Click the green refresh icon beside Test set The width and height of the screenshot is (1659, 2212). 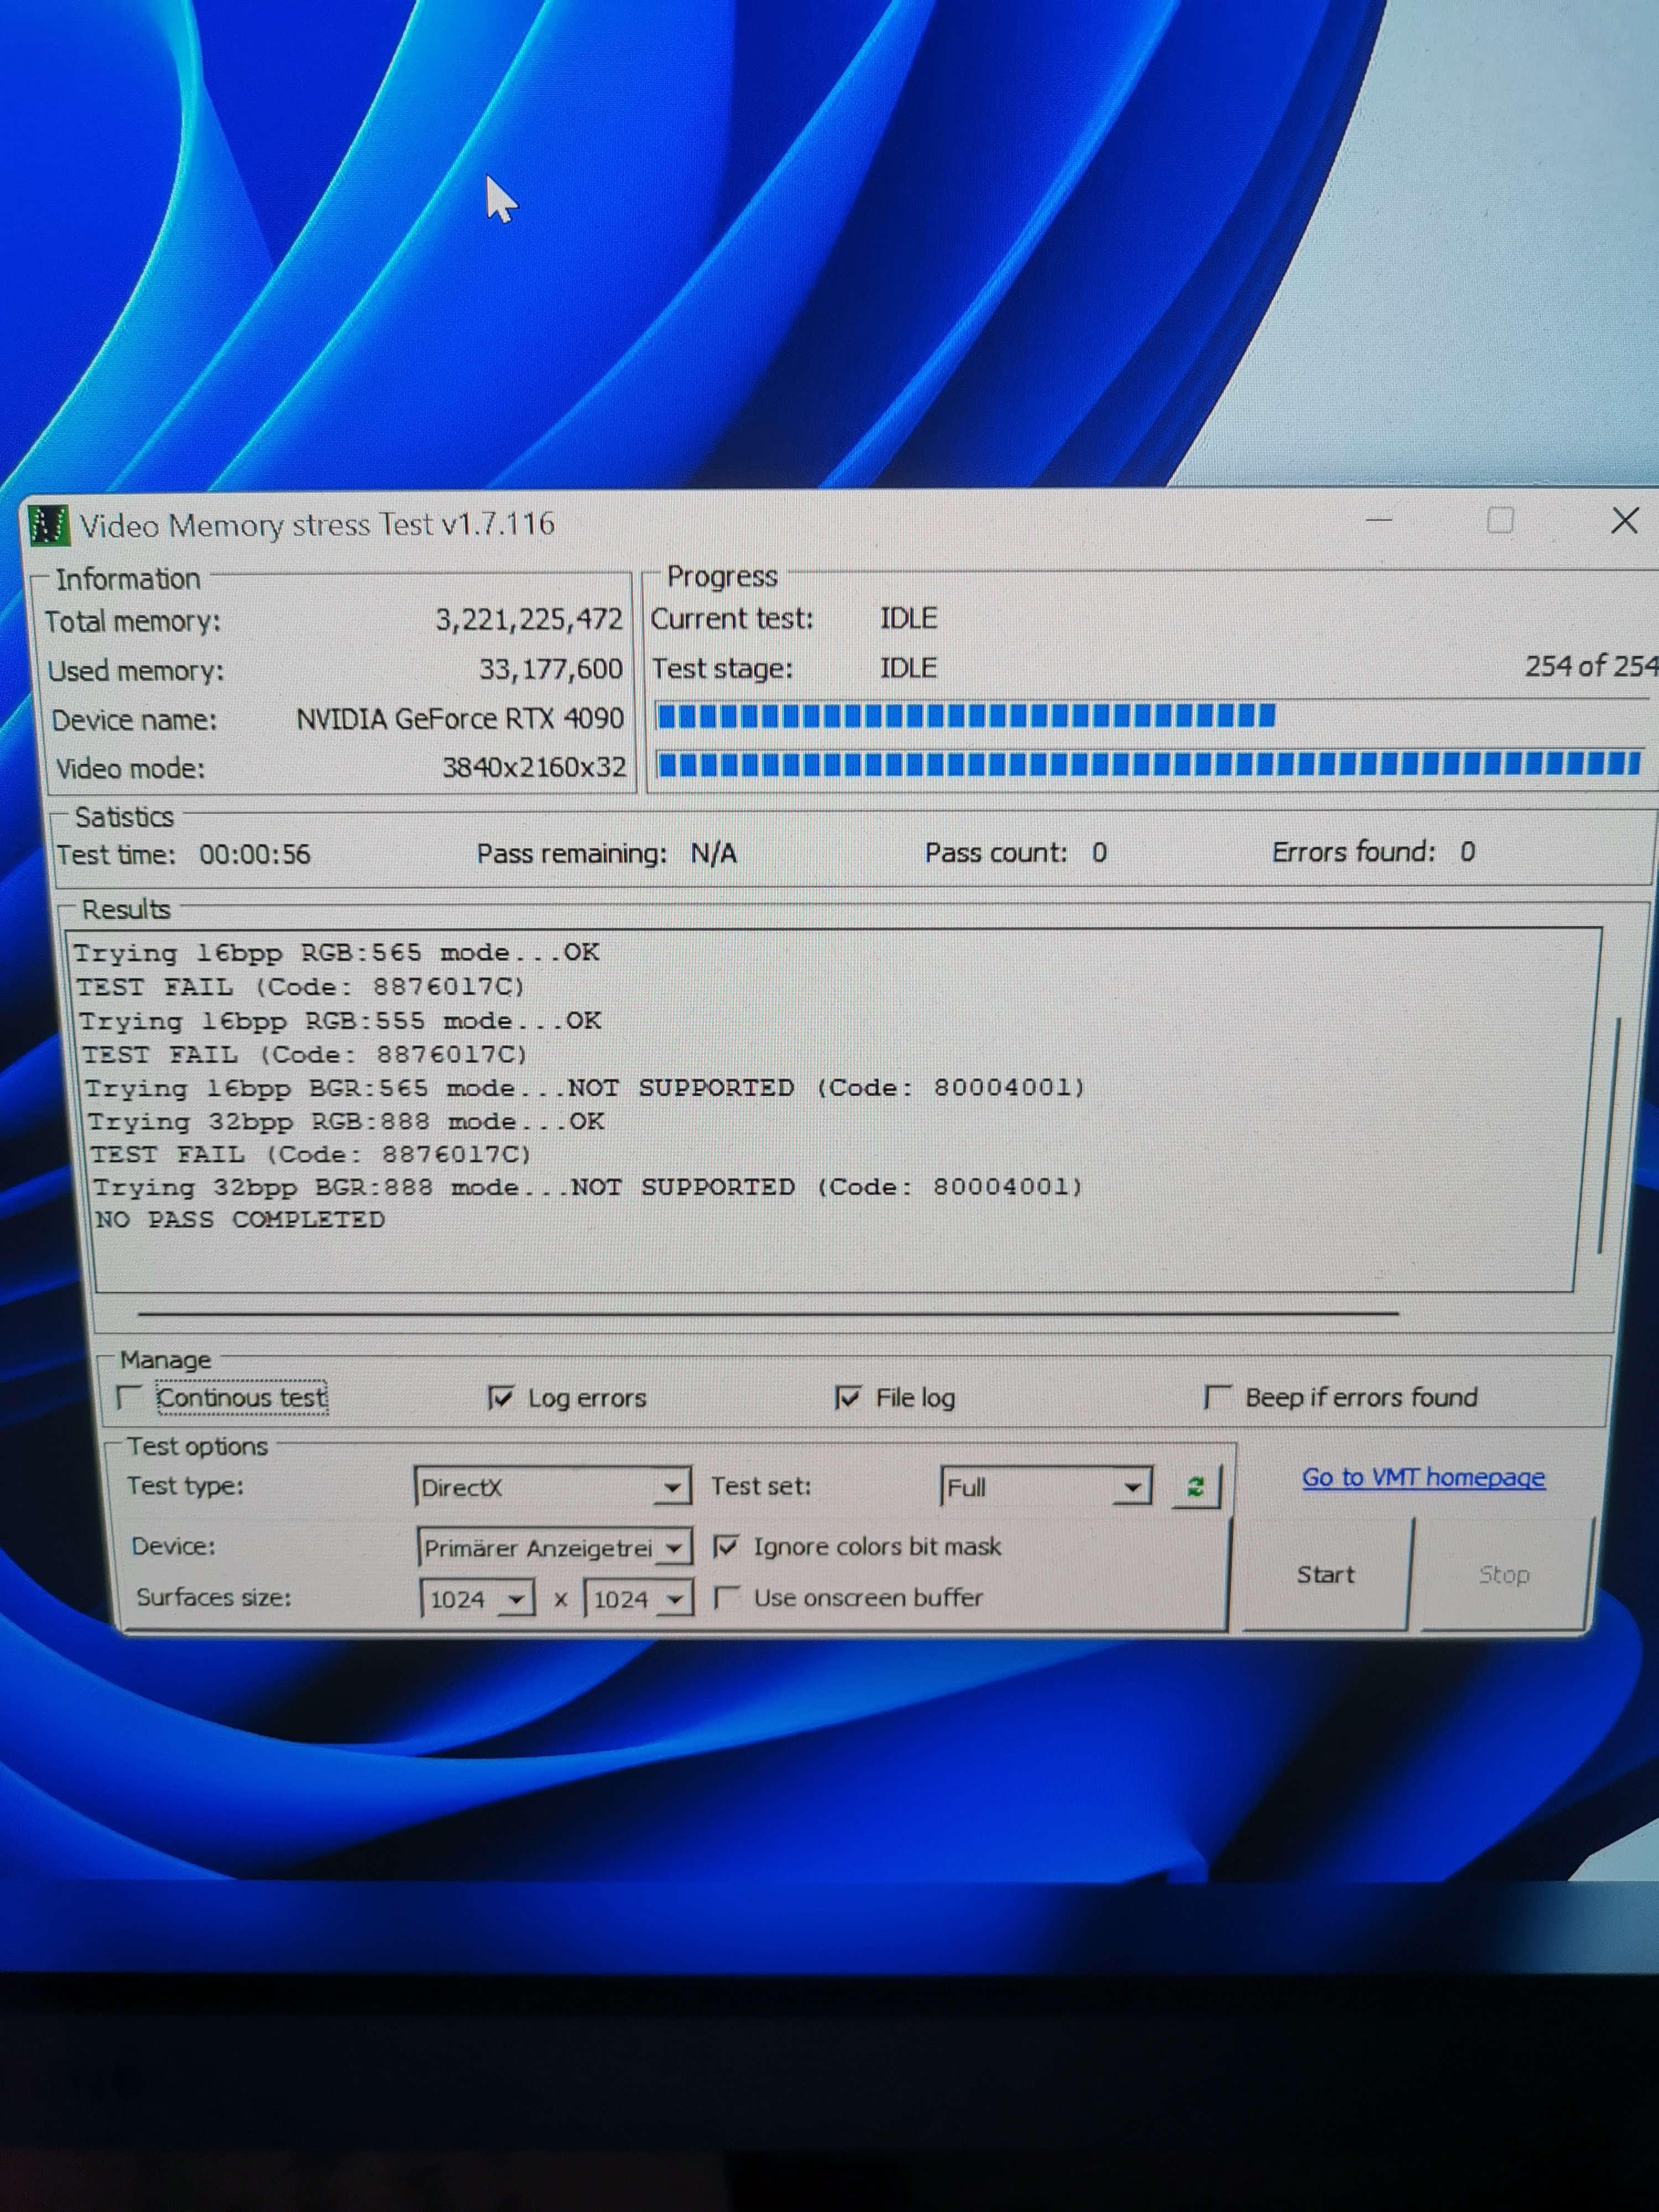[x=1196, y=1486]
